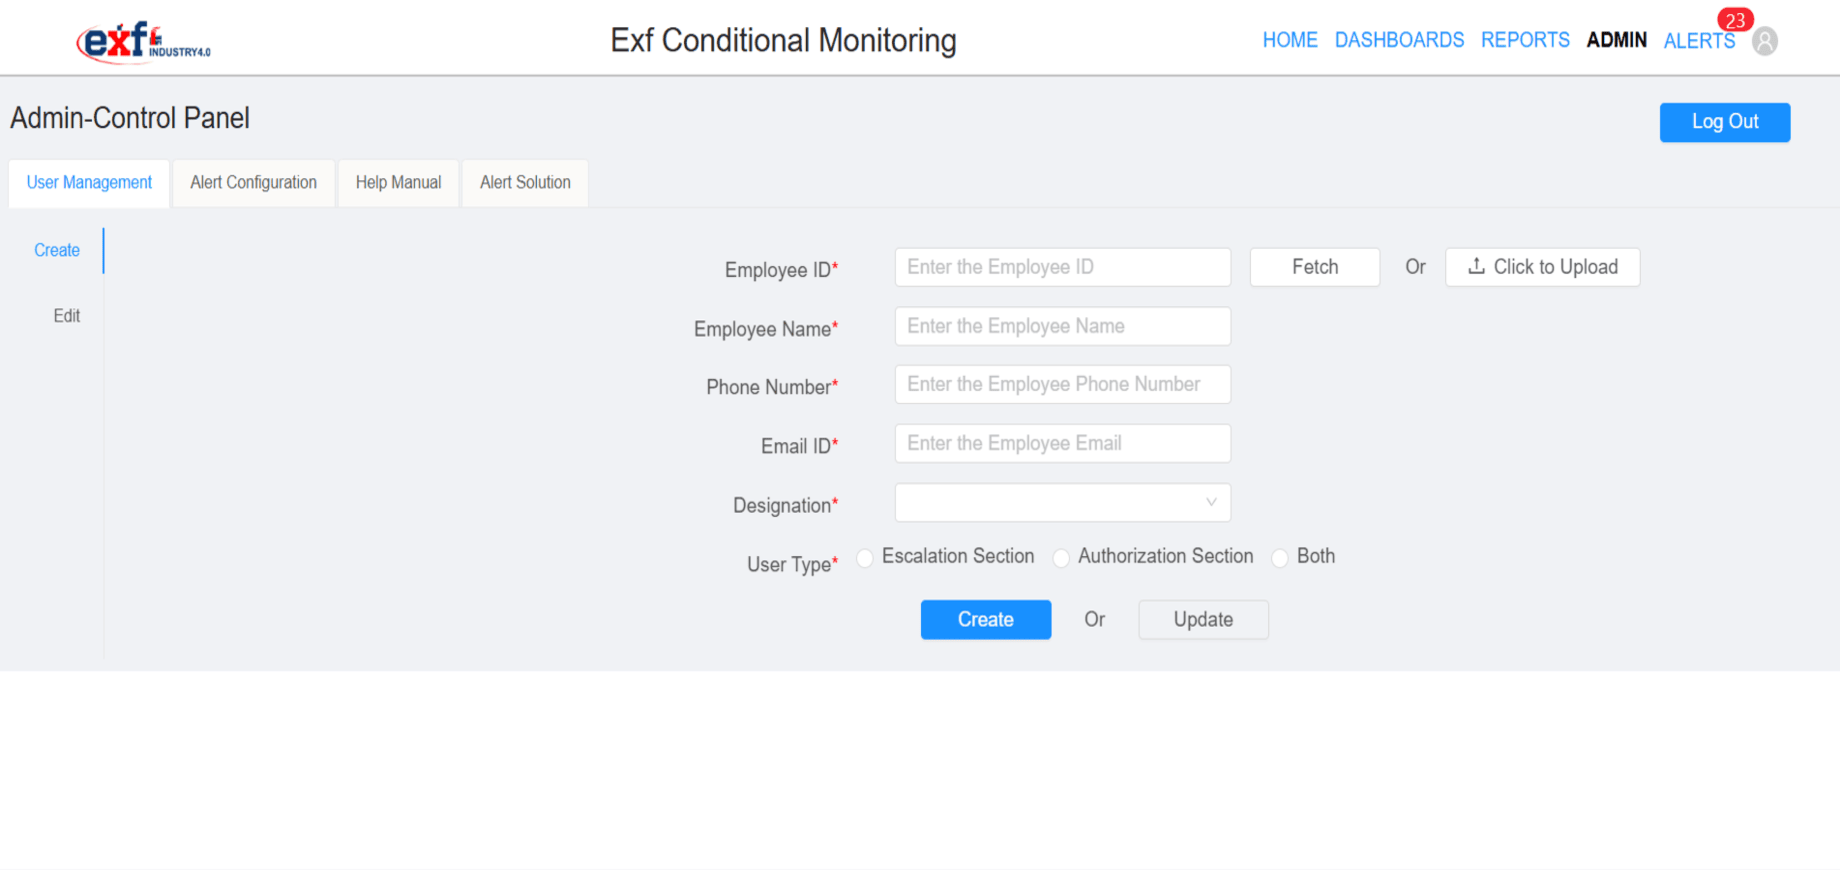Focus the Employee Email input field

click(x=1062, y=443)
